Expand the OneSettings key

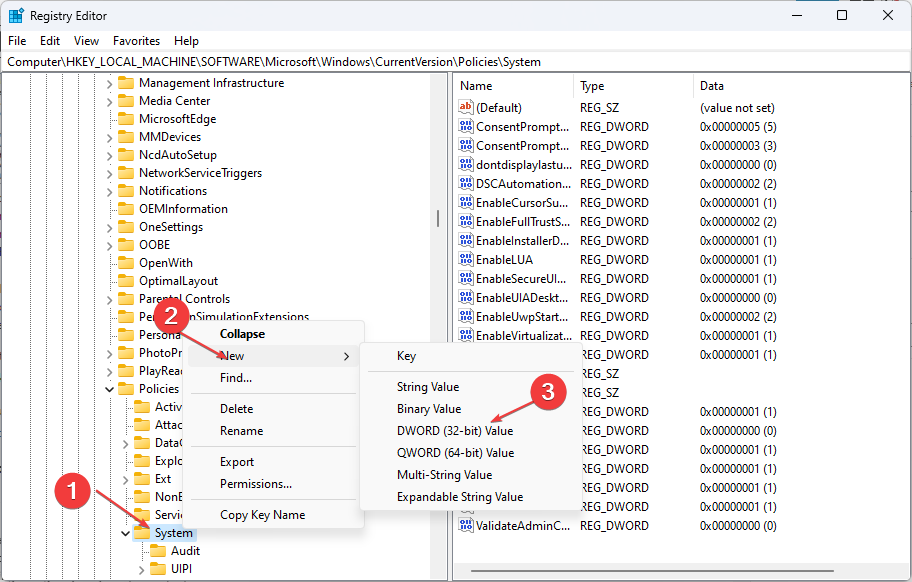click(109, 228)
